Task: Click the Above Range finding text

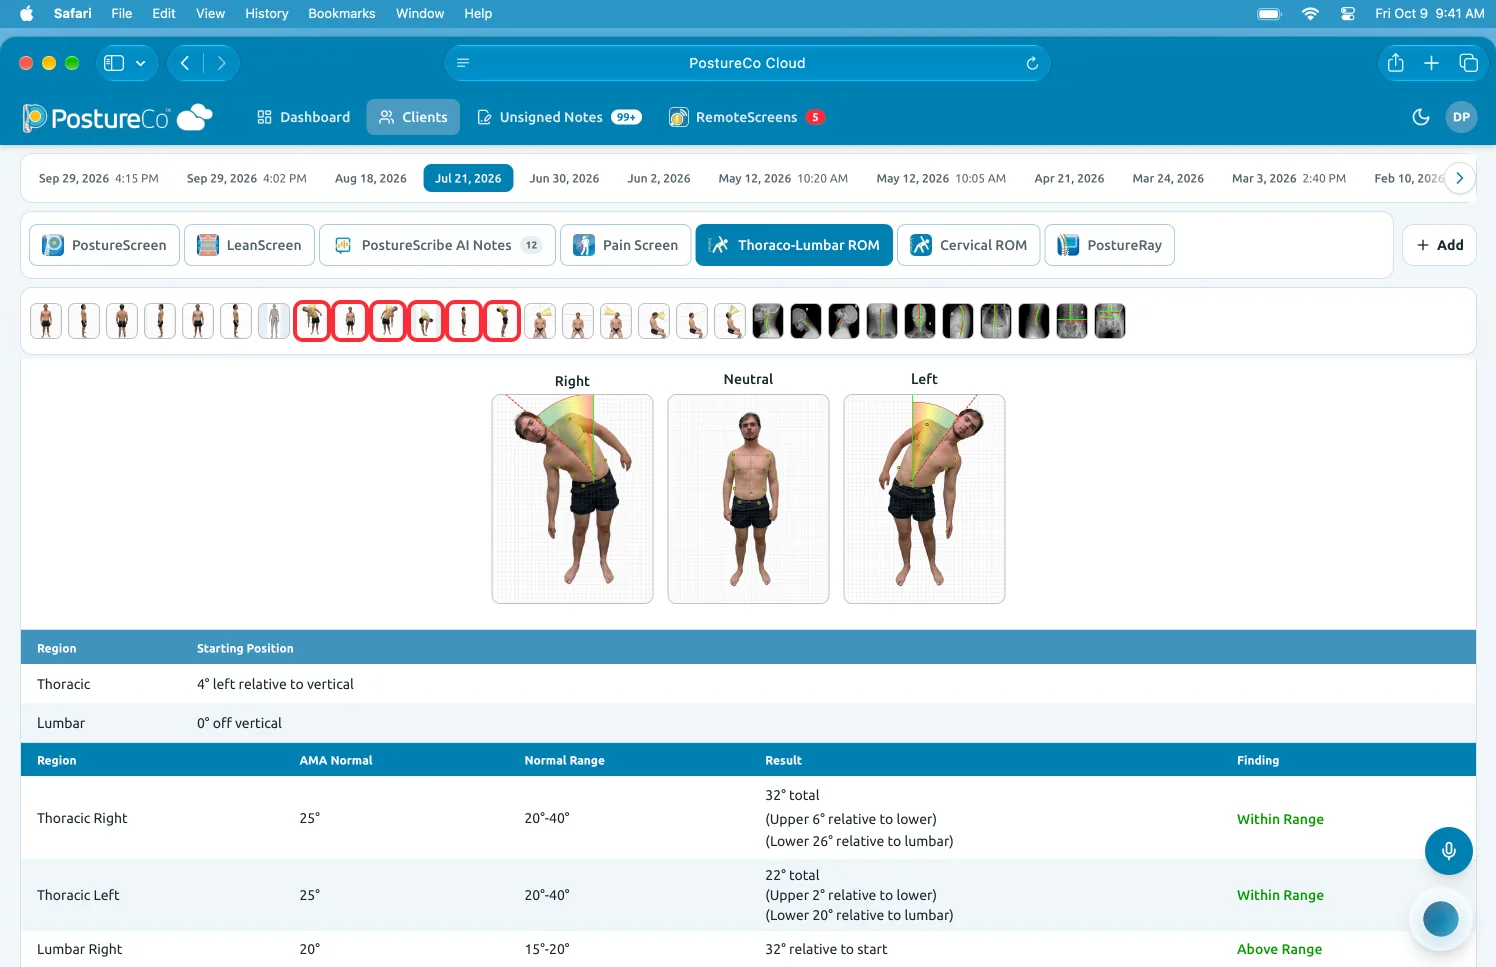Action: [x=1279, y=949]
